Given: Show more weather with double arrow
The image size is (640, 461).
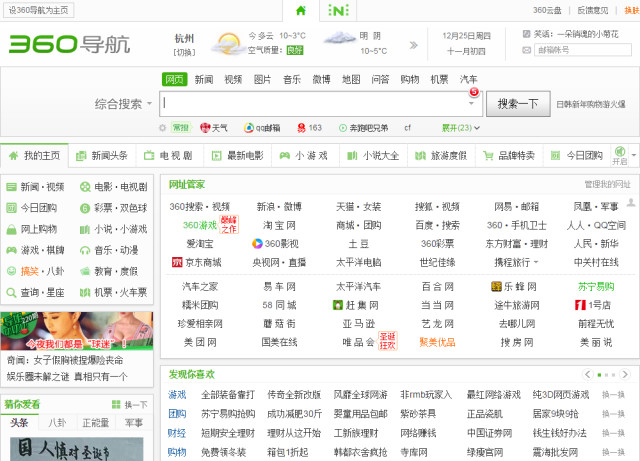Looking at the screenshot, I should coord(413,45).
